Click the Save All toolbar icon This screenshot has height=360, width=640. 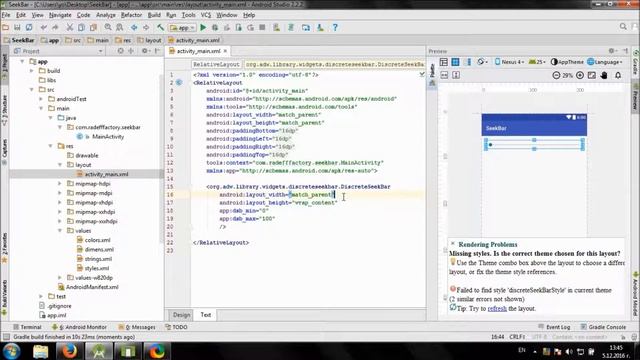click(17, 27)
